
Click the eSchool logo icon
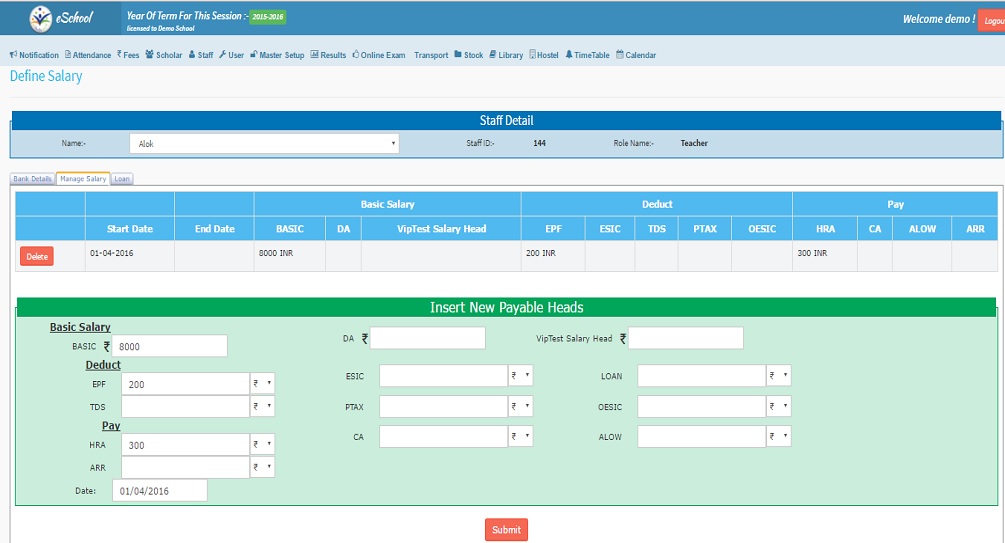click(x=40, y=17)
